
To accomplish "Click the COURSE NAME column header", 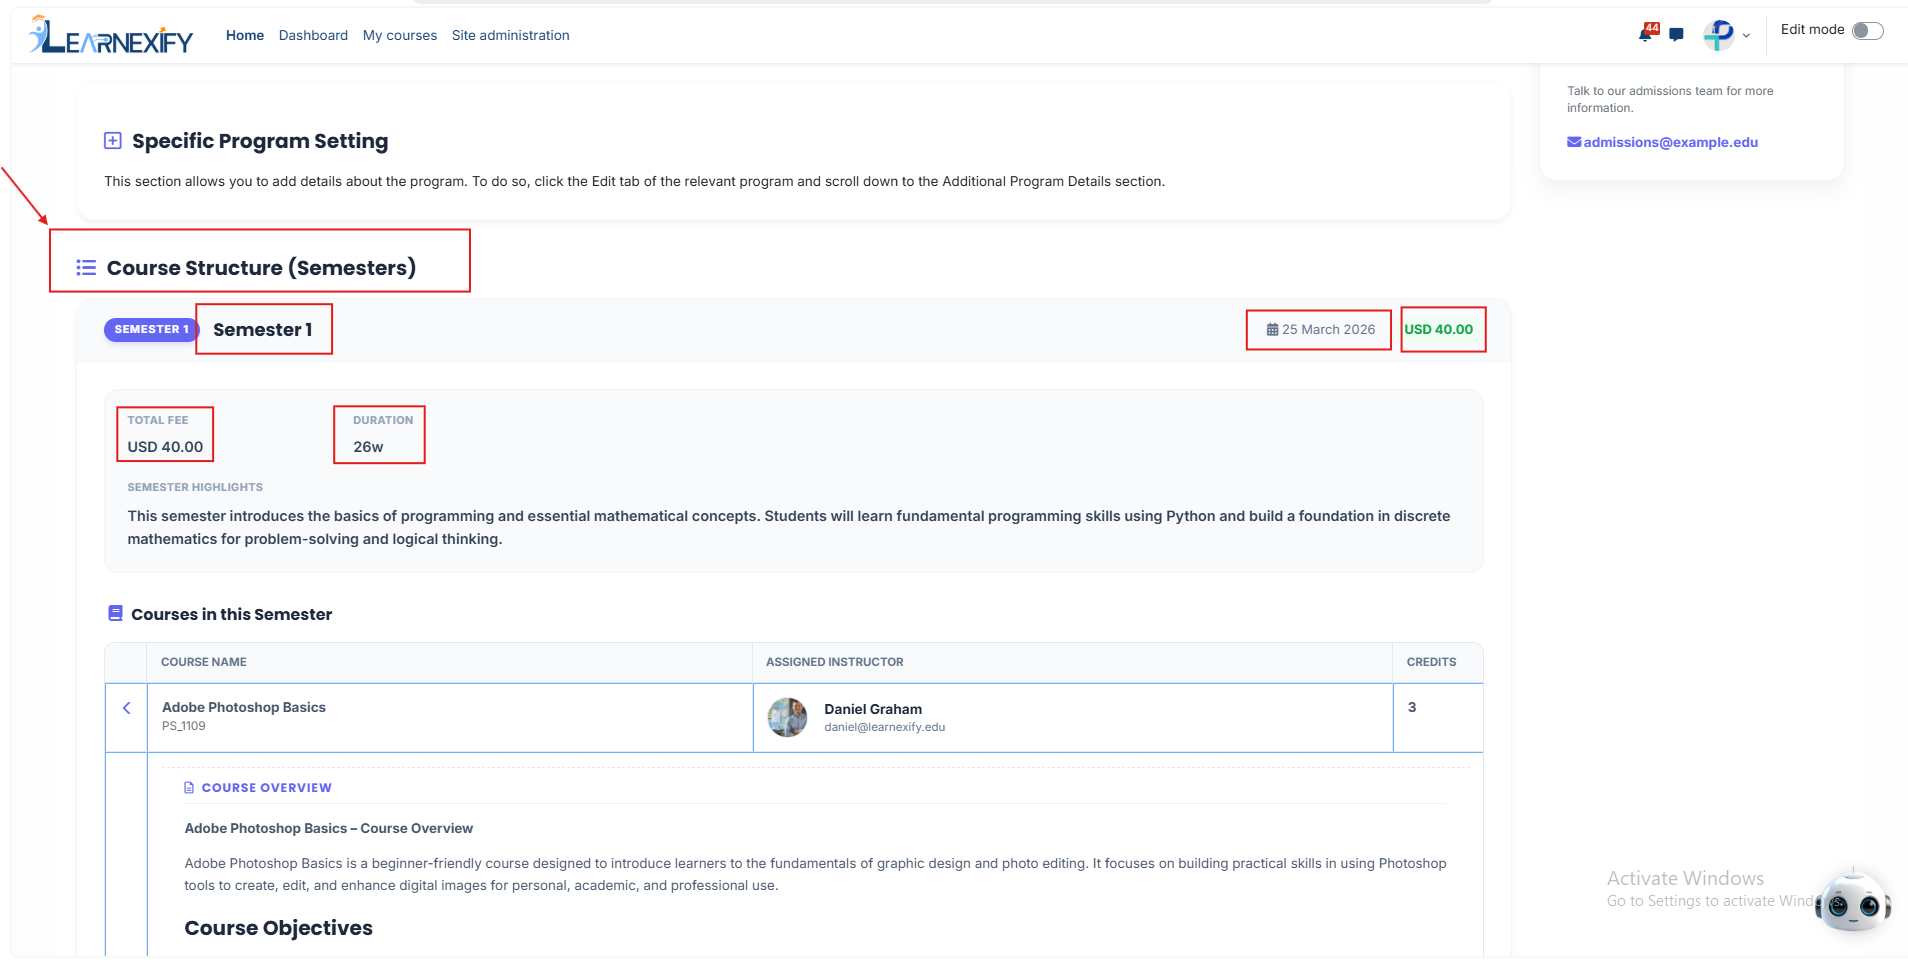I will pyautogui.click(x=204, y=662).
